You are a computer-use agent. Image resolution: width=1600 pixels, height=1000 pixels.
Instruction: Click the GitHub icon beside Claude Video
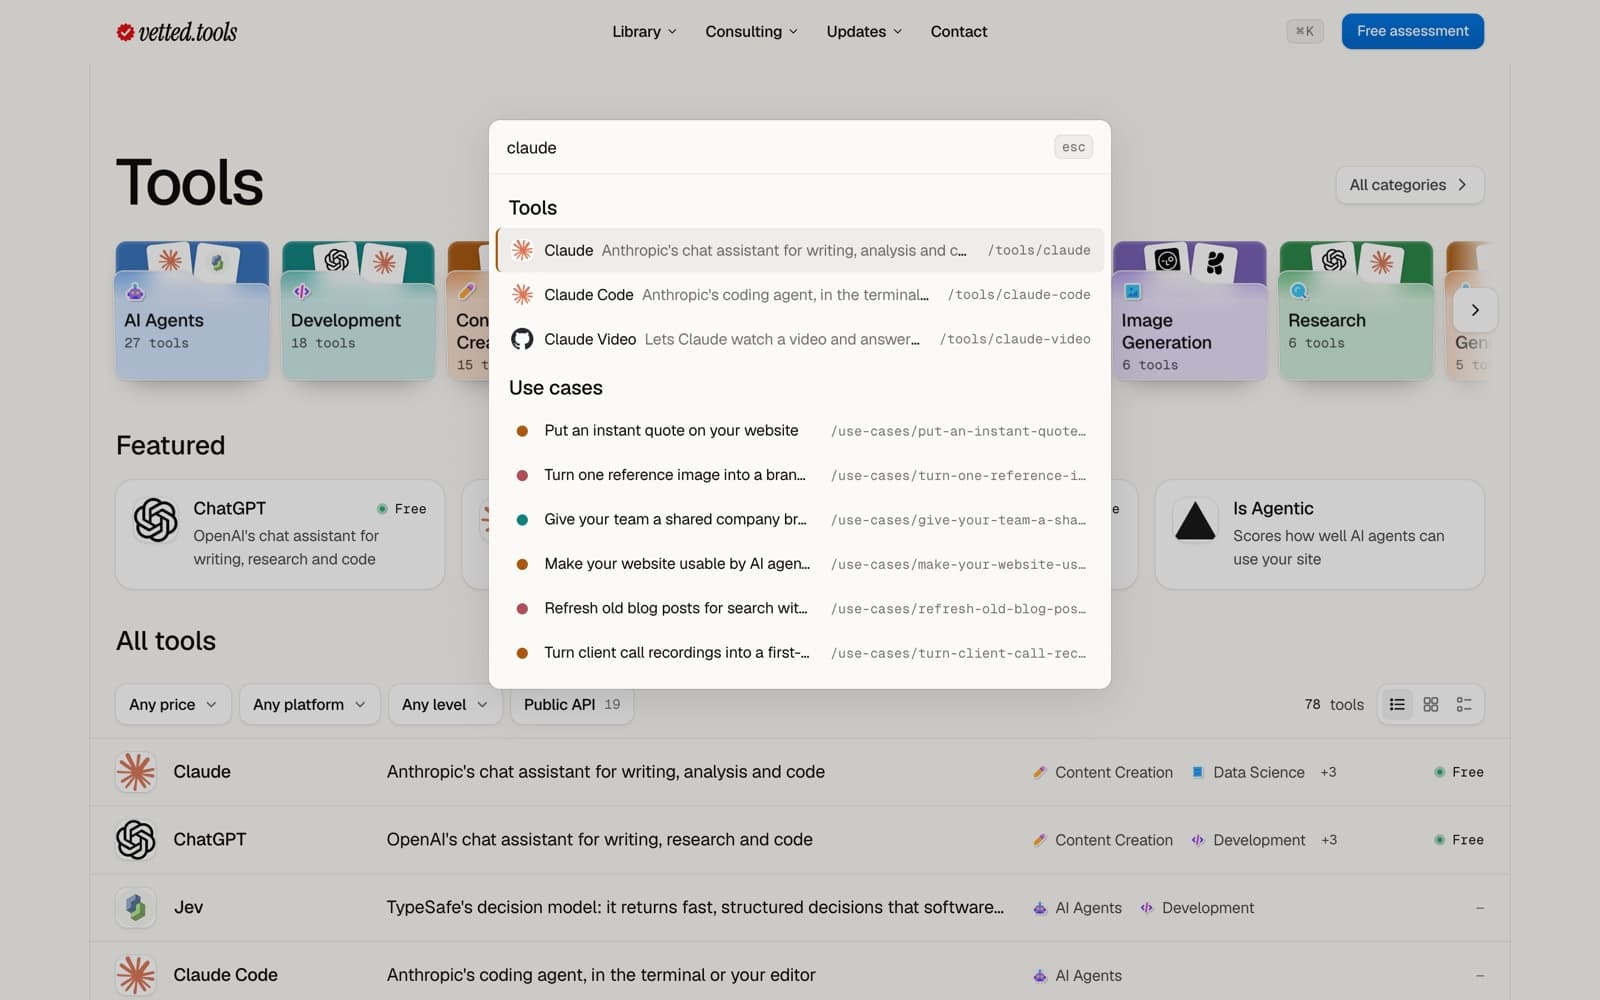click(522, 339)
